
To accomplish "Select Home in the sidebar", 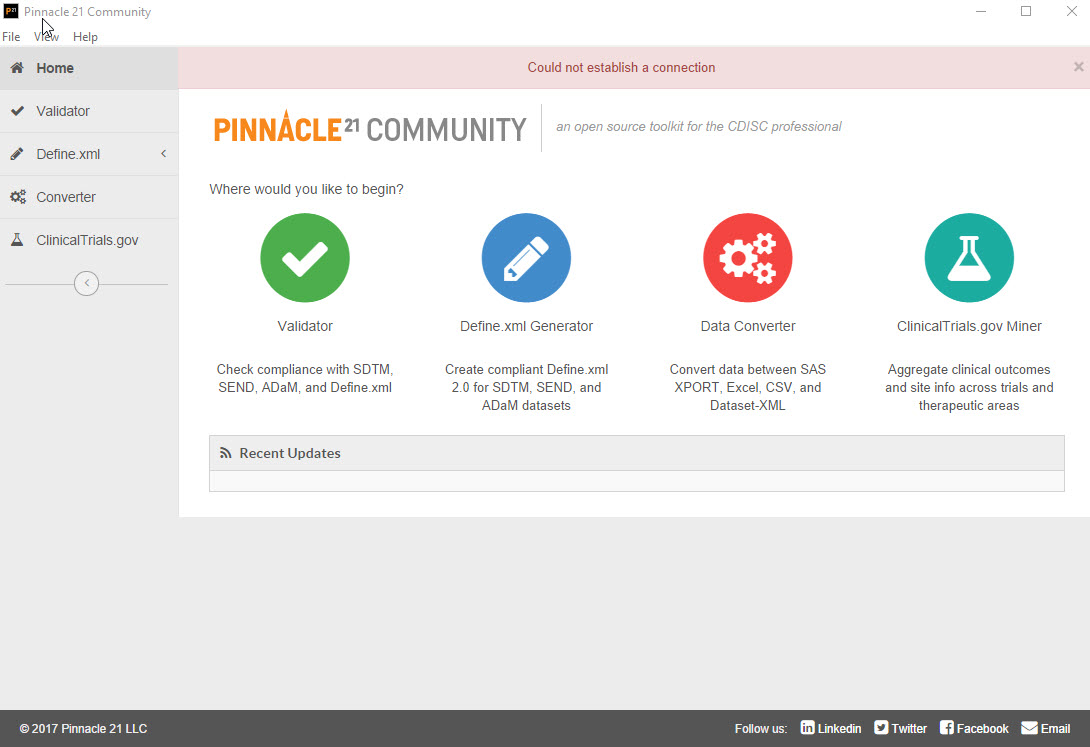I will (89, 68).
